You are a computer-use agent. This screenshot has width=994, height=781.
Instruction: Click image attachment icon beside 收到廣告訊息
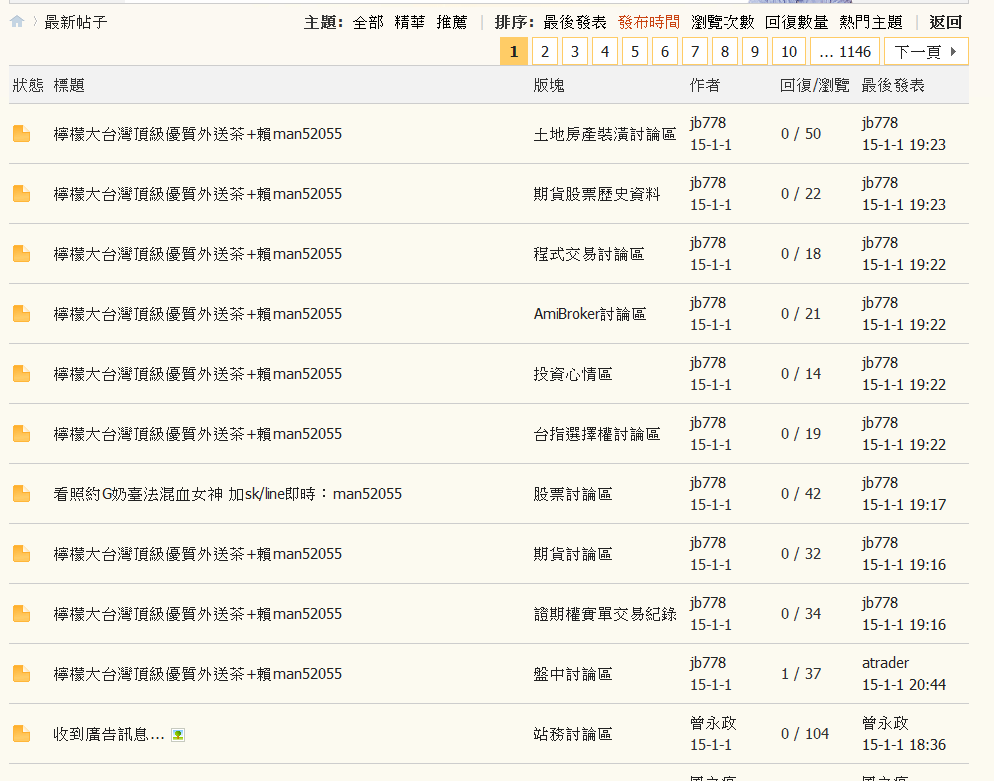coord(178,735)
